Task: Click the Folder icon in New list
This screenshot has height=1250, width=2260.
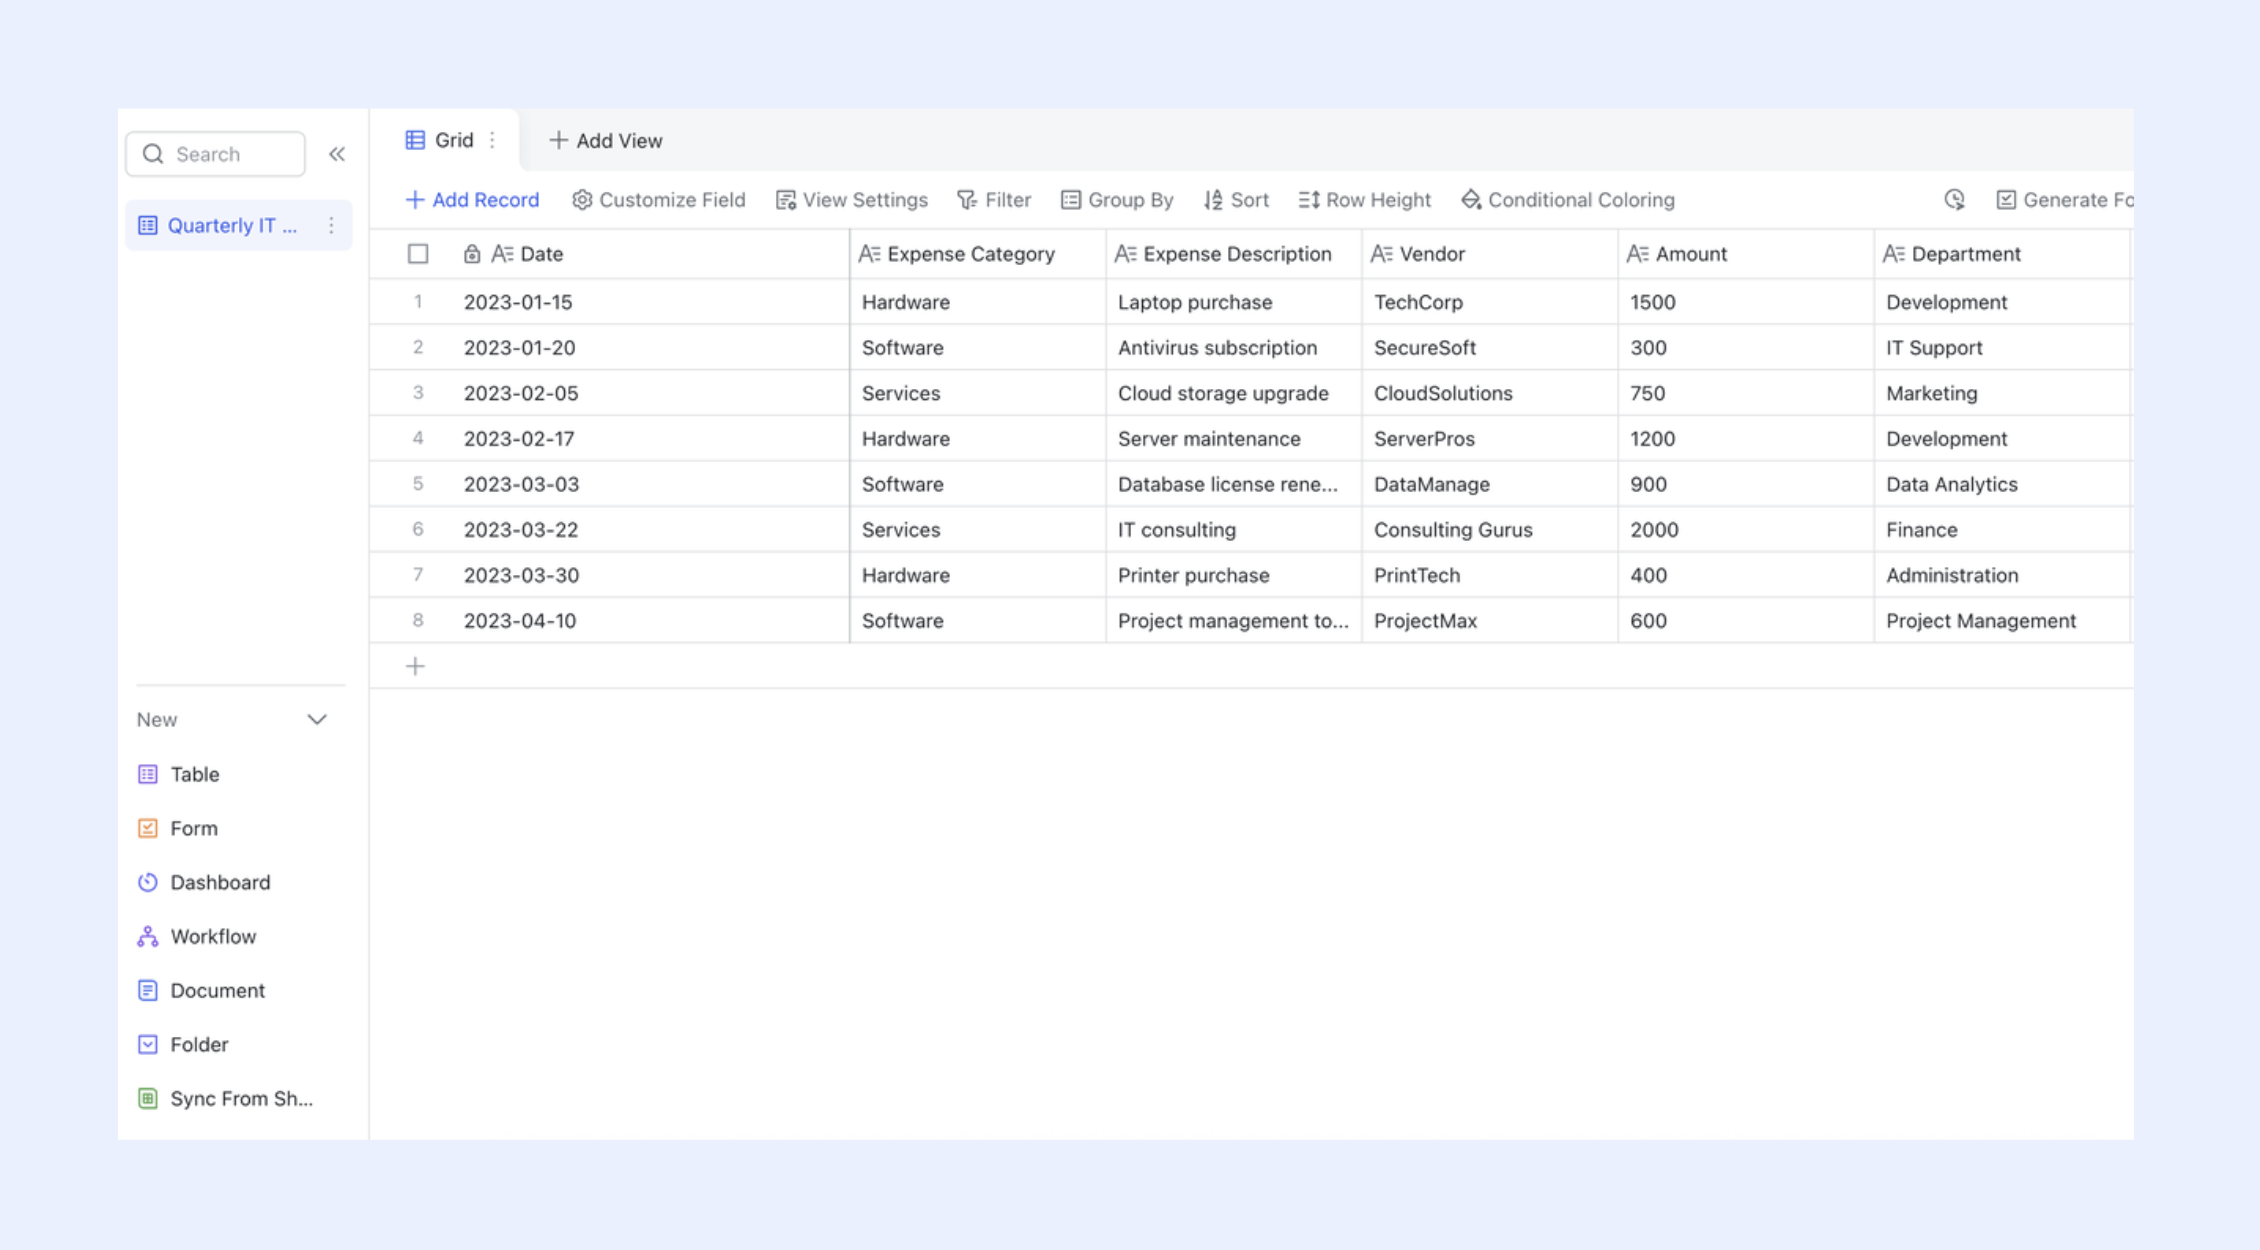Action: pyautogui.click(x=148, y=1044)
